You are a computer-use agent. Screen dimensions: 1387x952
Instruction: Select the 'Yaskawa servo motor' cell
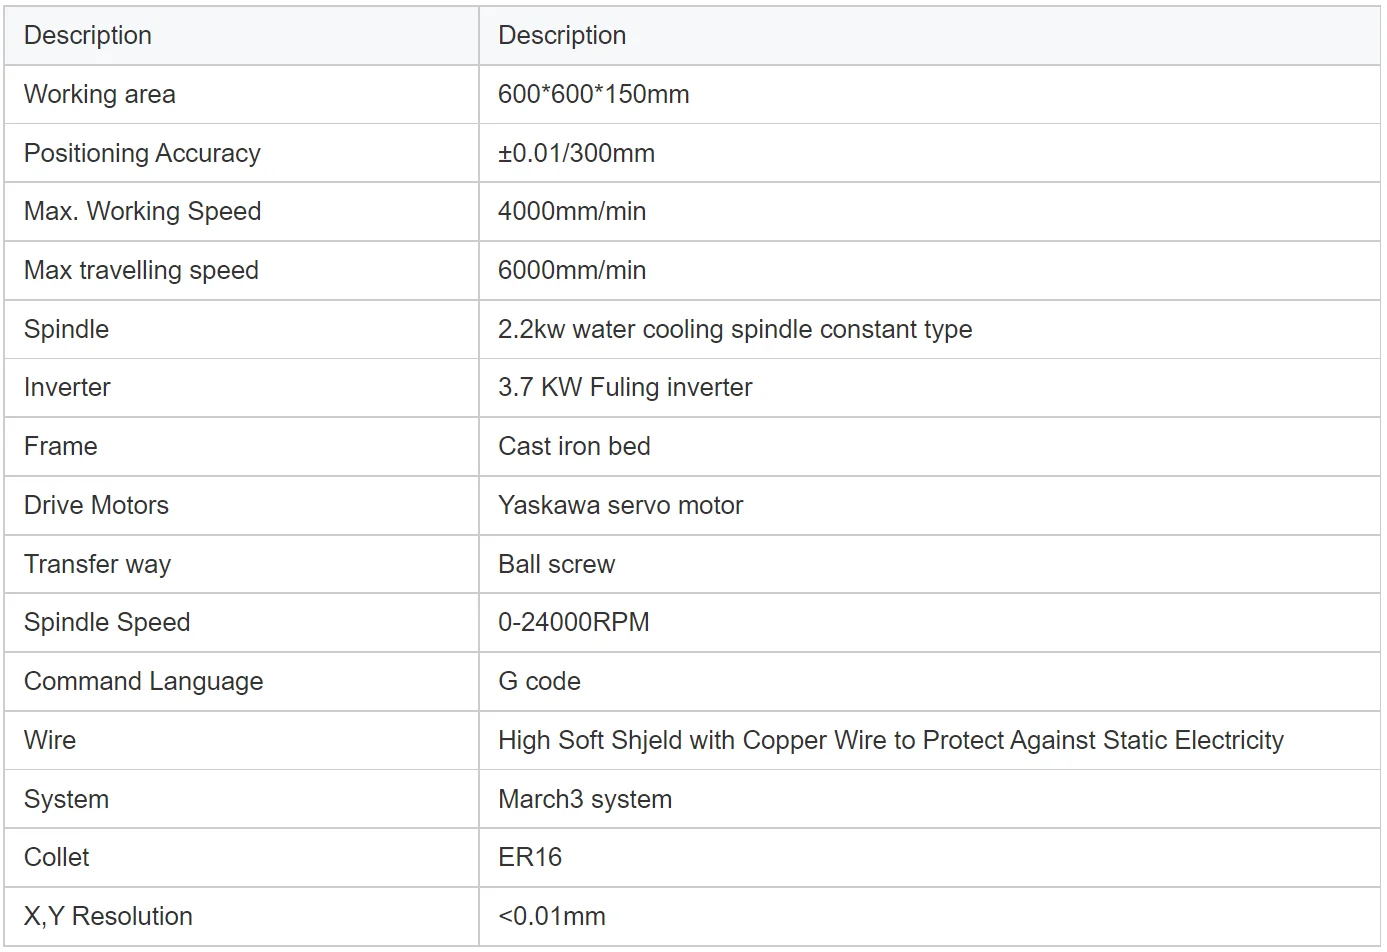pos(620,506)
